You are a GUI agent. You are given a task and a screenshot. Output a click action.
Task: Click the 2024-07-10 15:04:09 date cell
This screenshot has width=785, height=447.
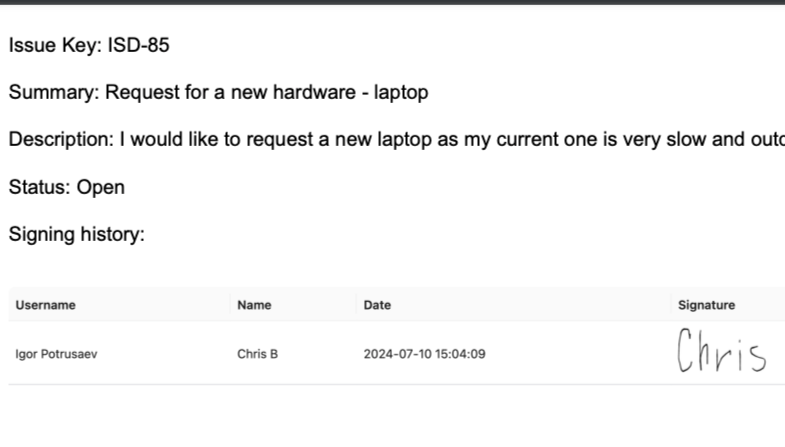coord(425,353)
